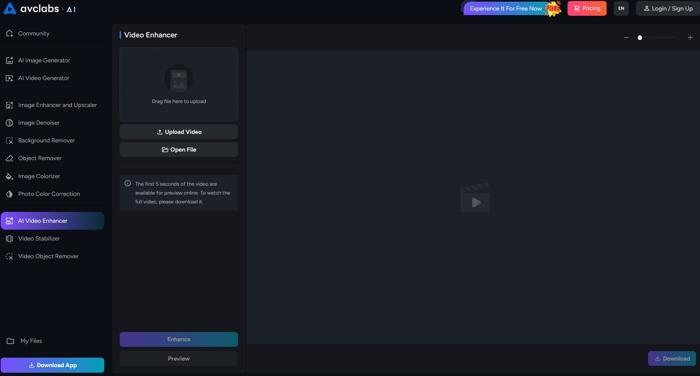This screenshot has height=376, width=700.
Task: Open the Community menu label
Action: 33,33
